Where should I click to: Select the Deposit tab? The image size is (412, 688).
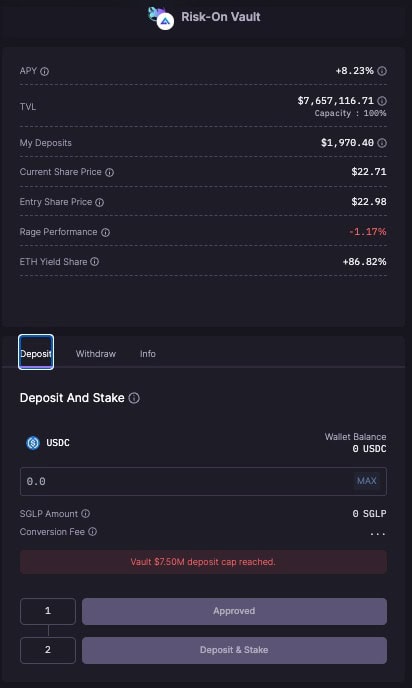[36, 352]
